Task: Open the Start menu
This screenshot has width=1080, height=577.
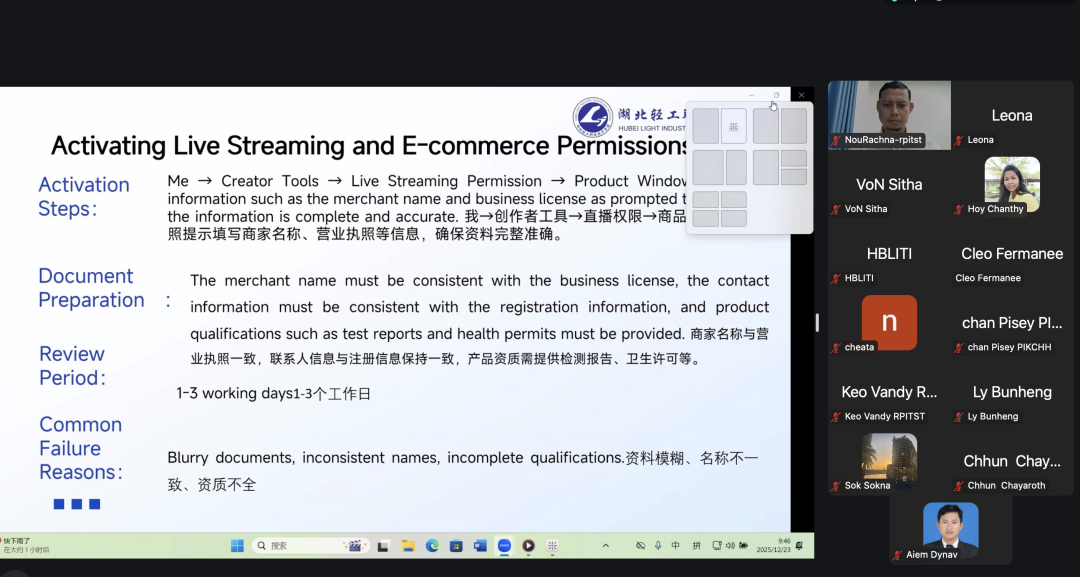Action: pyautogui.click(x=237, y=547)
